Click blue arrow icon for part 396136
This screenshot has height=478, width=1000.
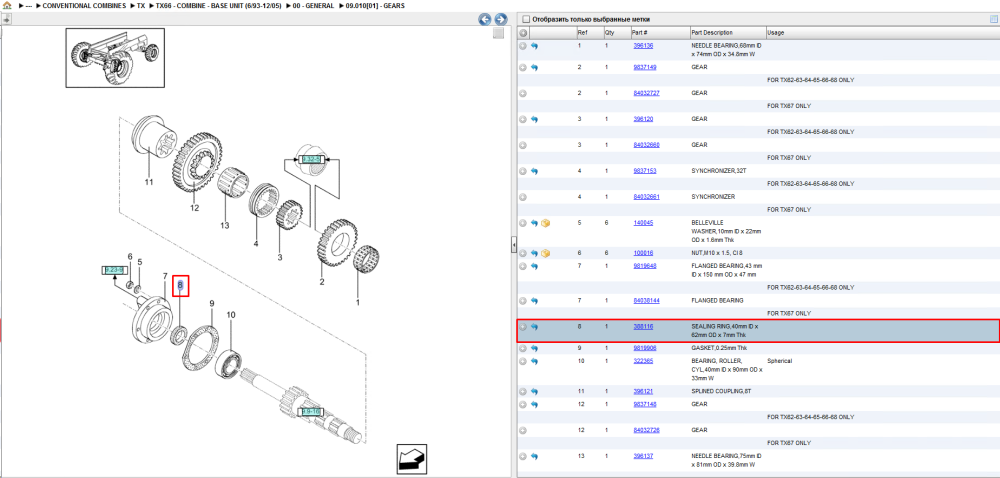(534, 47)
